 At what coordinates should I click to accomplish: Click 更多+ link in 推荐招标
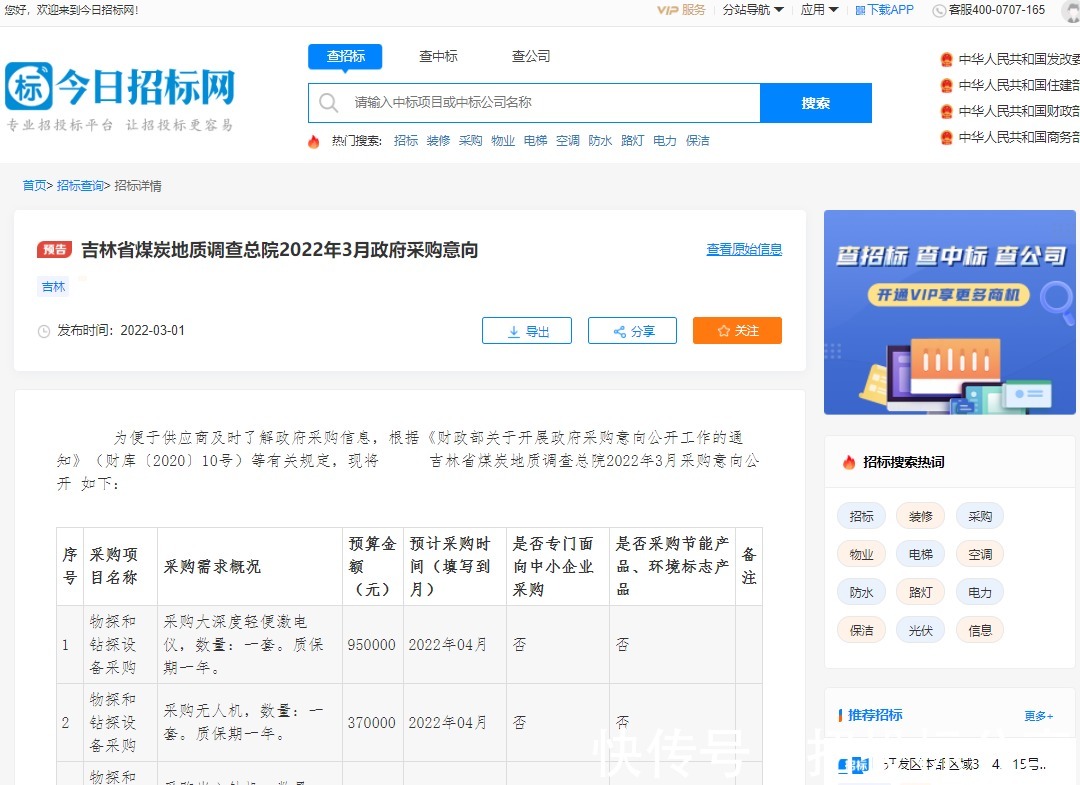1039,716
